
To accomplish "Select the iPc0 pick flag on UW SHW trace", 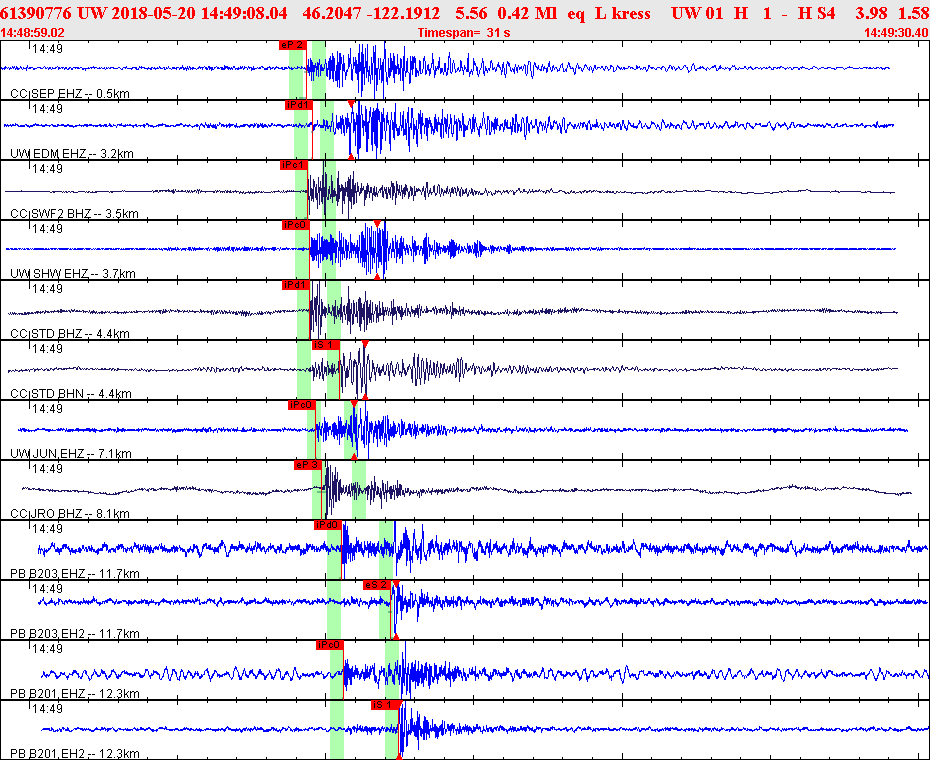I will (295, 225).
